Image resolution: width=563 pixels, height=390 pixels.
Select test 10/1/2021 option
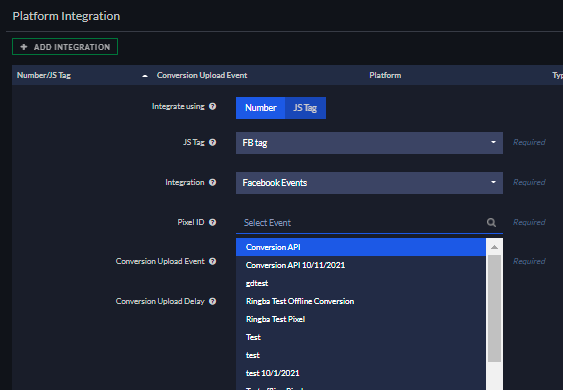[360, 373]
